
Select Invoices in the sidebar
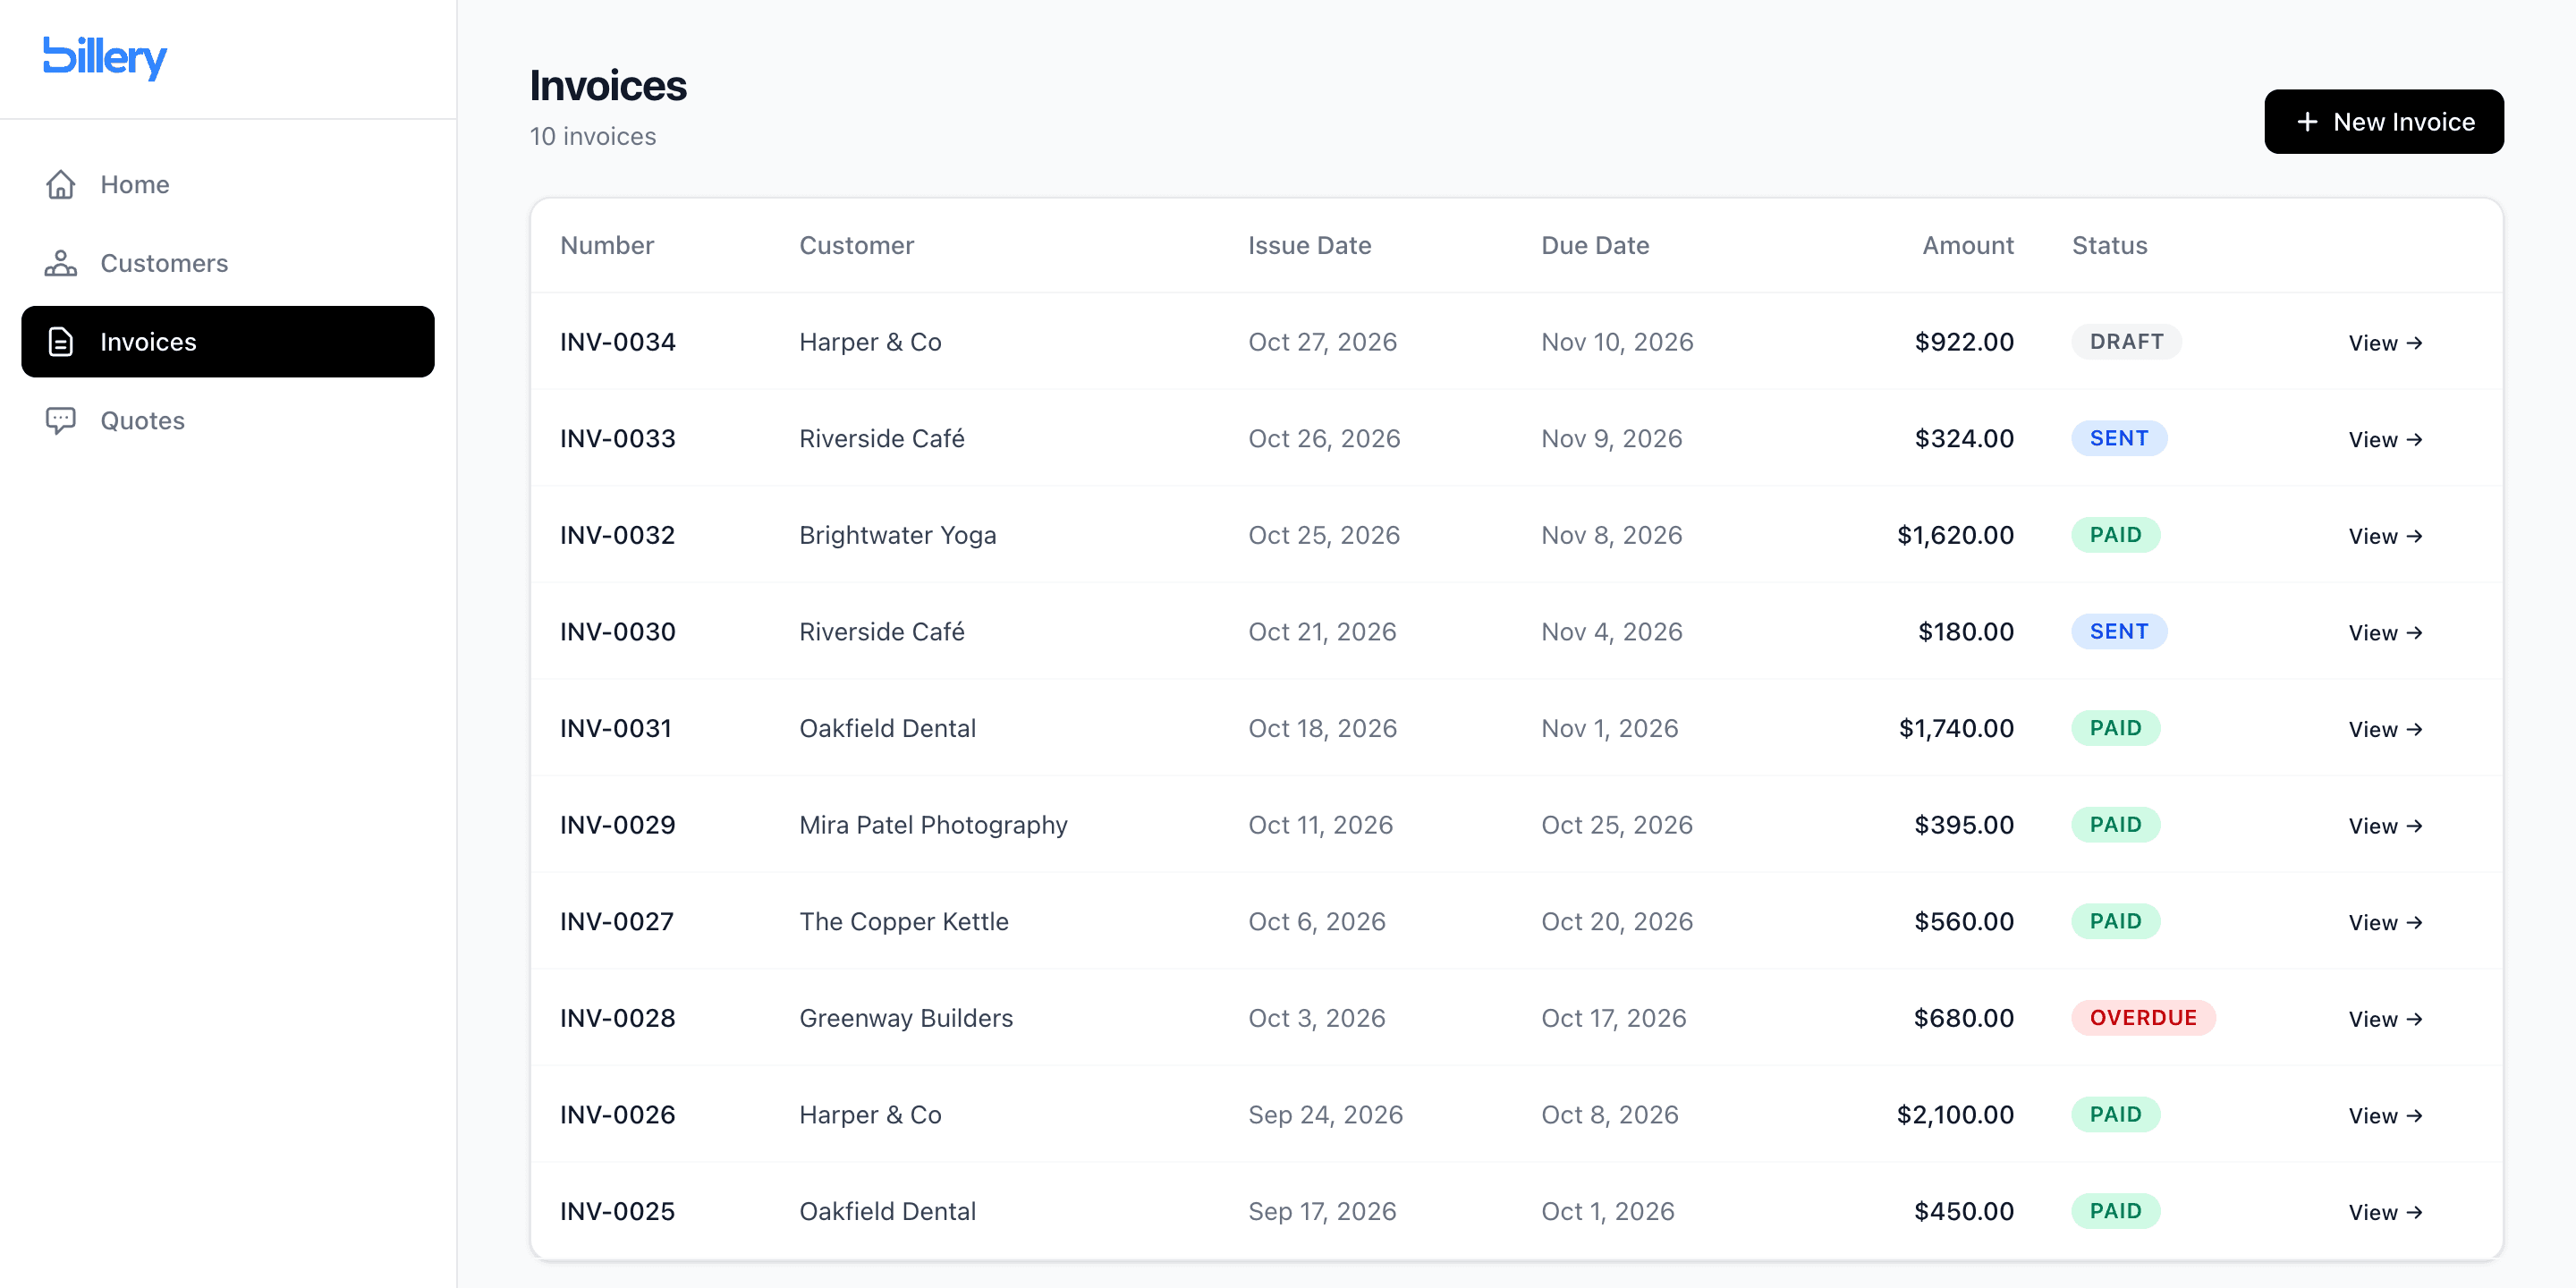point(228,342)
